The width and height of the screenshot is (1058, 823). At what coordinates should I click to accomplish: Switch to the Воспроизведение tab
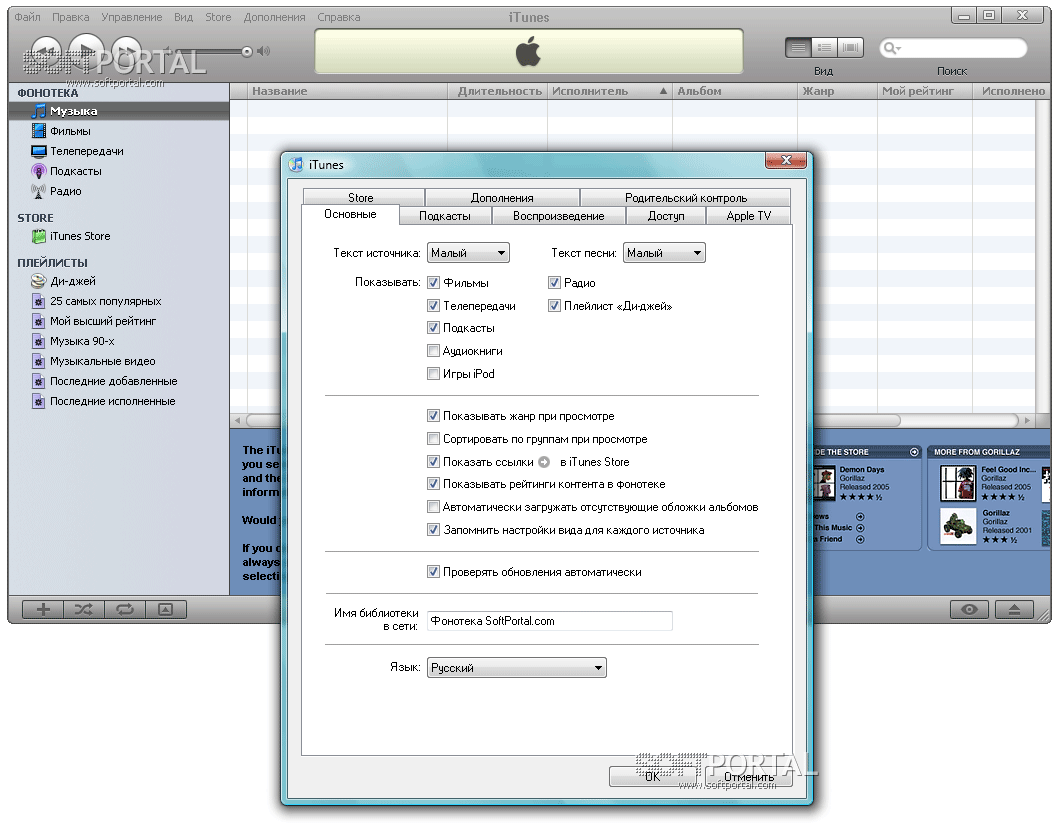559,216
